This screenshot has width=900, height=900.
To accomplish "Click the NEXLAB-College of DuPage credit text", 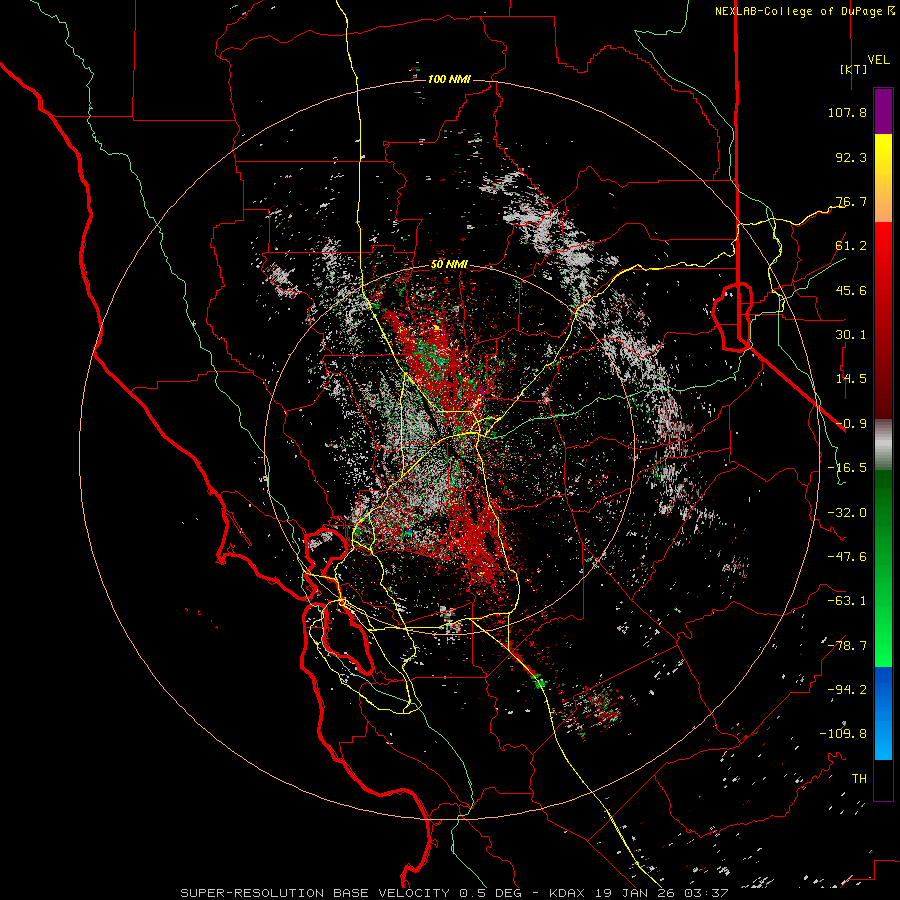I will tap(798, 11).
